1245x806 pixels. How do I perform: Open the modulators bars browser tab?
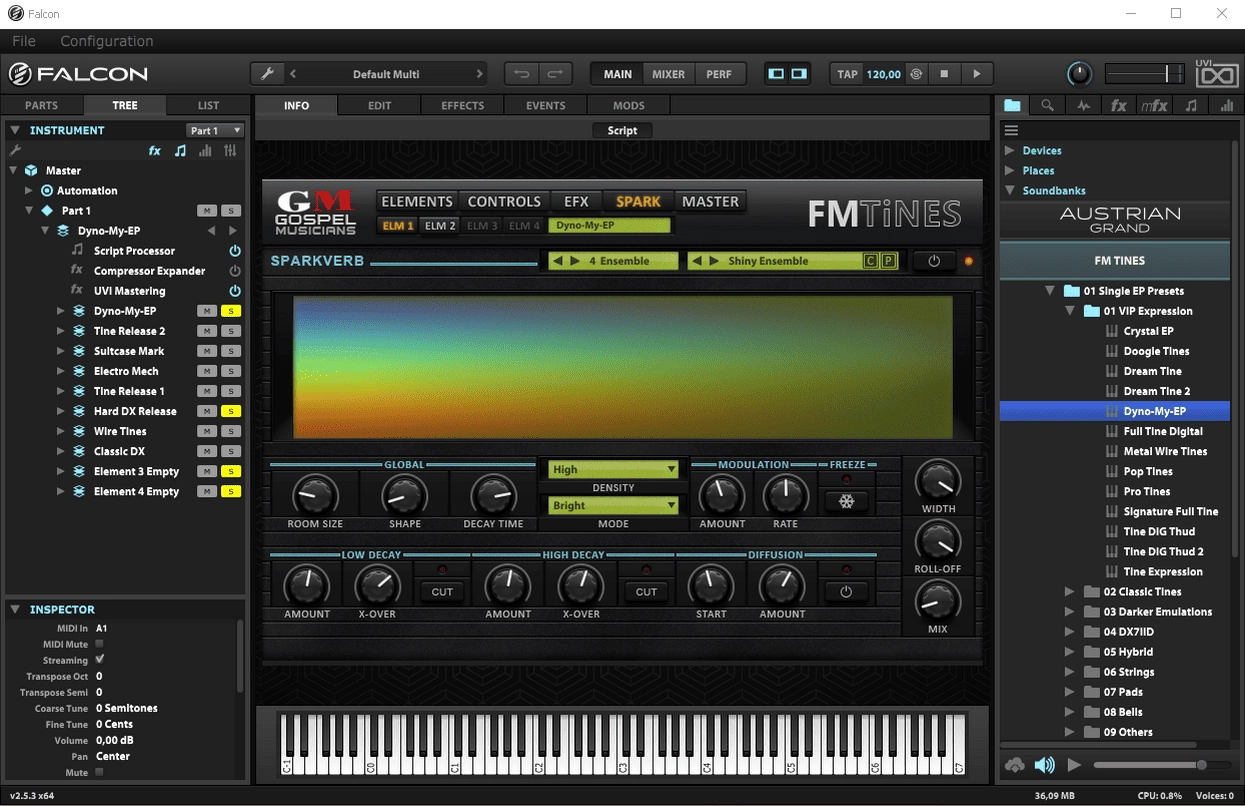[1226, 105]
